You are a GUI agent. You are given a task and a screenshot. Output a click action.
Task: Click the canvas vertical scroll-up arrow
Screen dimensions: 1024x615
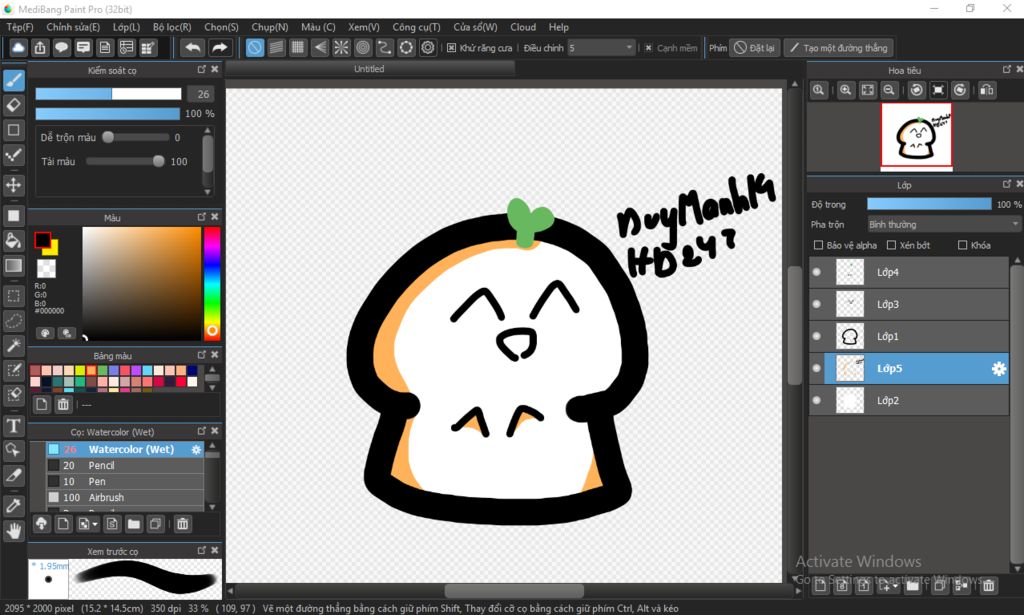pos(795,84)
